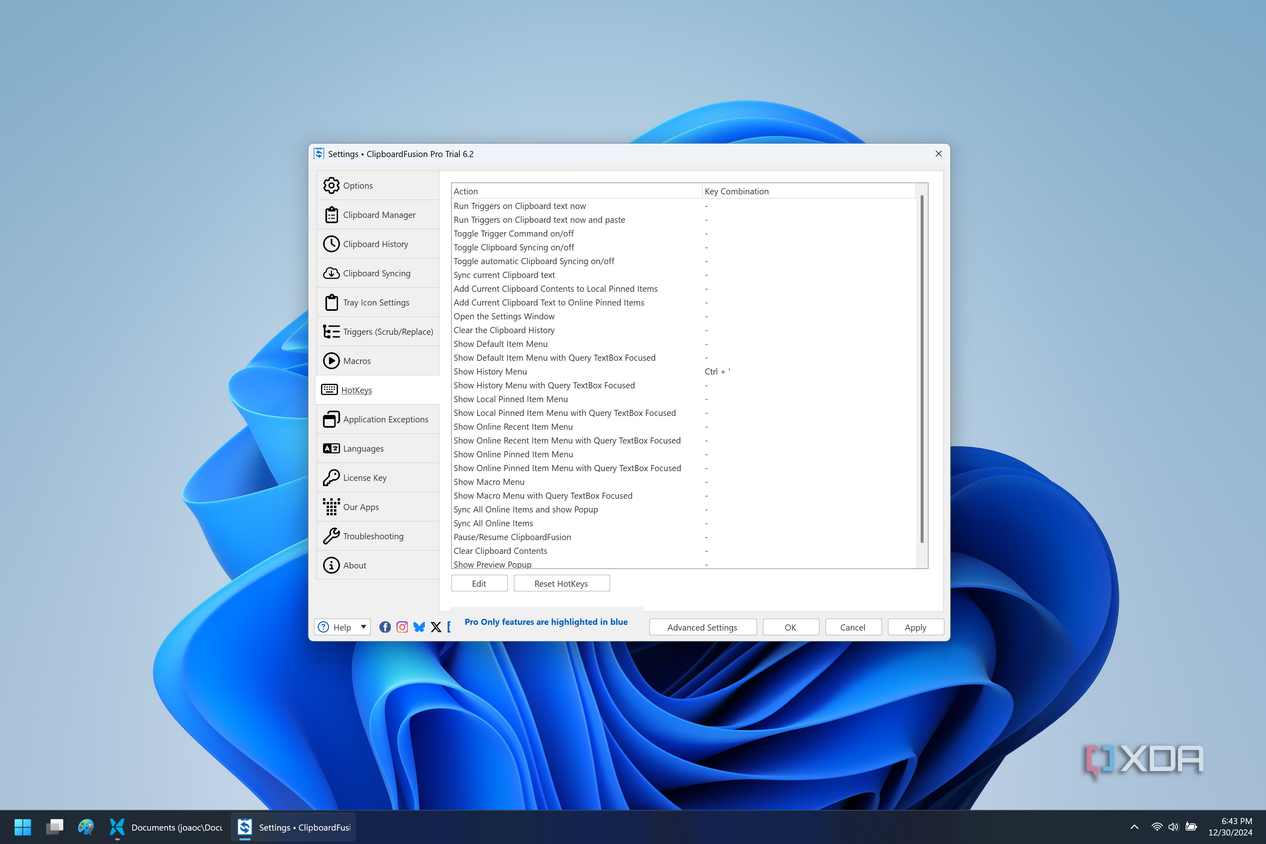The height and width of the screenshot is (844, 1266).
Task: Go to Clipboard History section
Action: pyautogui.click(x=377, y=244)
